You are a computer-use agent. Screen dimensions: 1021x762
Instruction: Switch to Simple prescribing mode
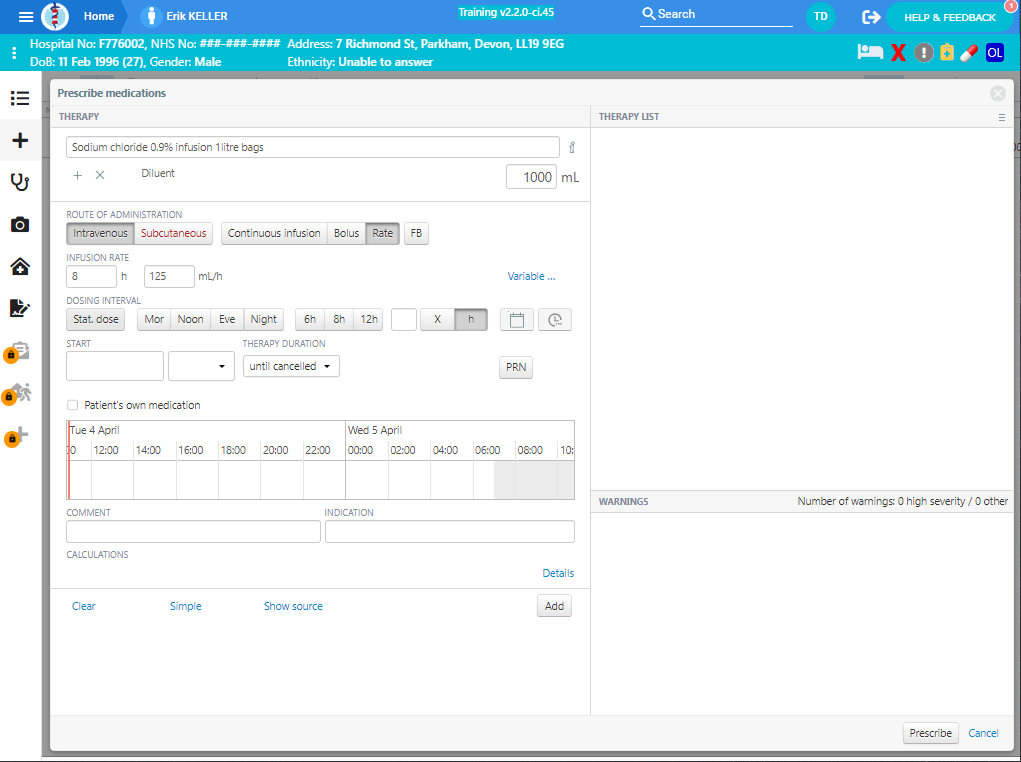coord(186,606)
